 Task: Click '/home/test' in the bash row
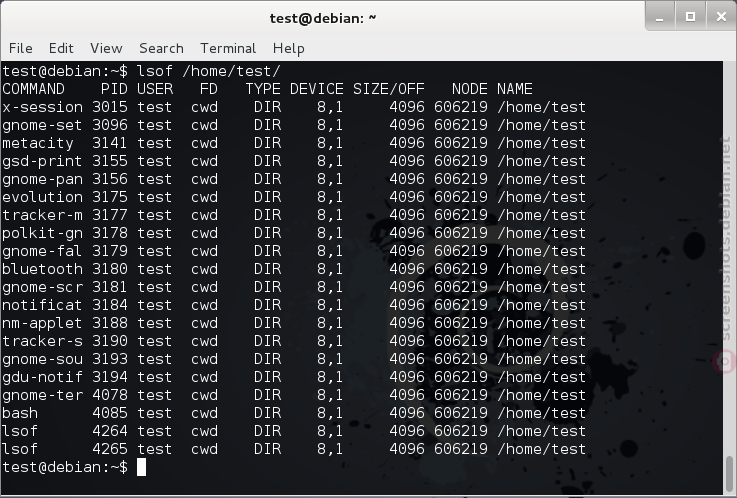(x=541, y=413)
